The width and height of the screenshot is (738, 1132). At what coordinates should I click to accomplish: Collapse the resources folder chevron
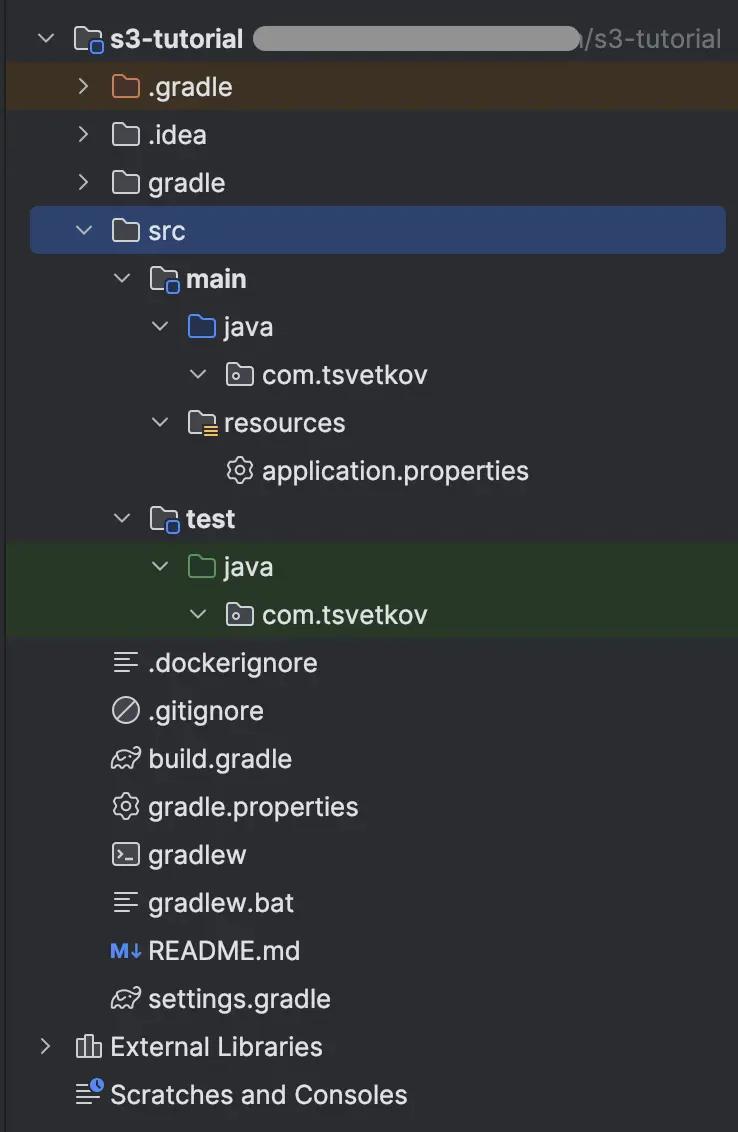tap(160, 422)
